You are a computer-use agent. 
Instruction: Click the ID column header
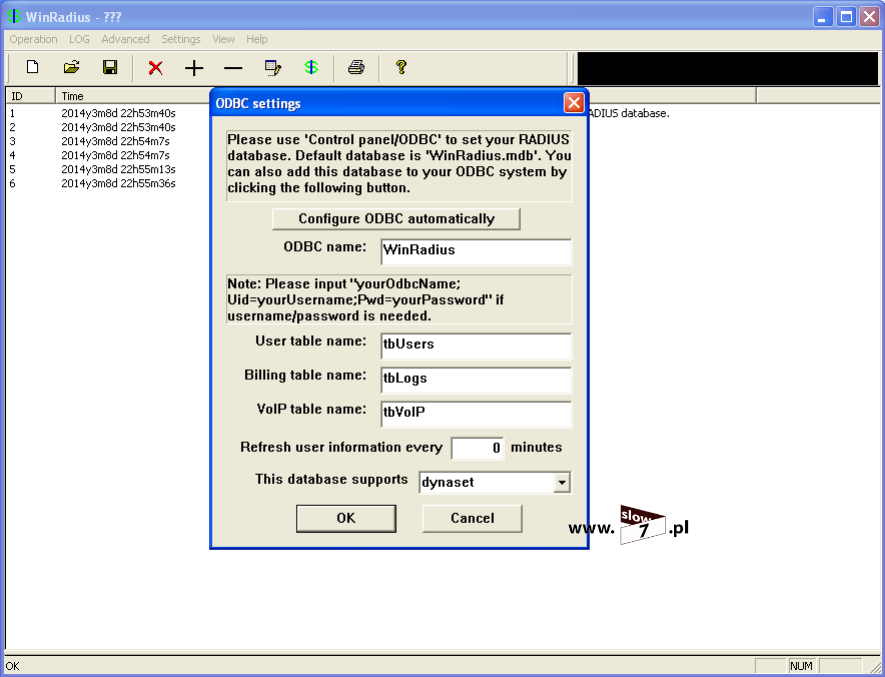(x=30, y=96)
